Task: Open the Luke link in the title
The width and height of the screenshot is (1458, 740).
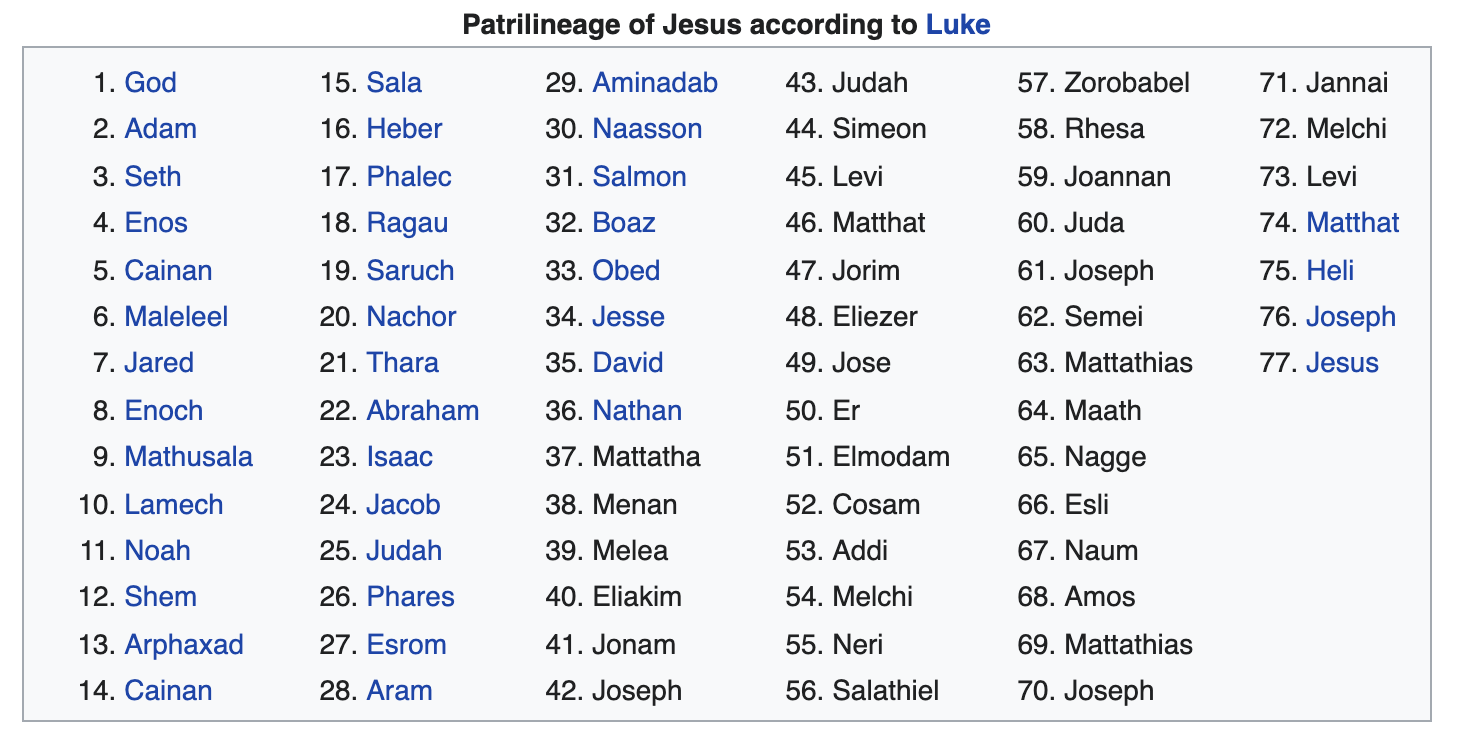Action: tap(957, 24)
